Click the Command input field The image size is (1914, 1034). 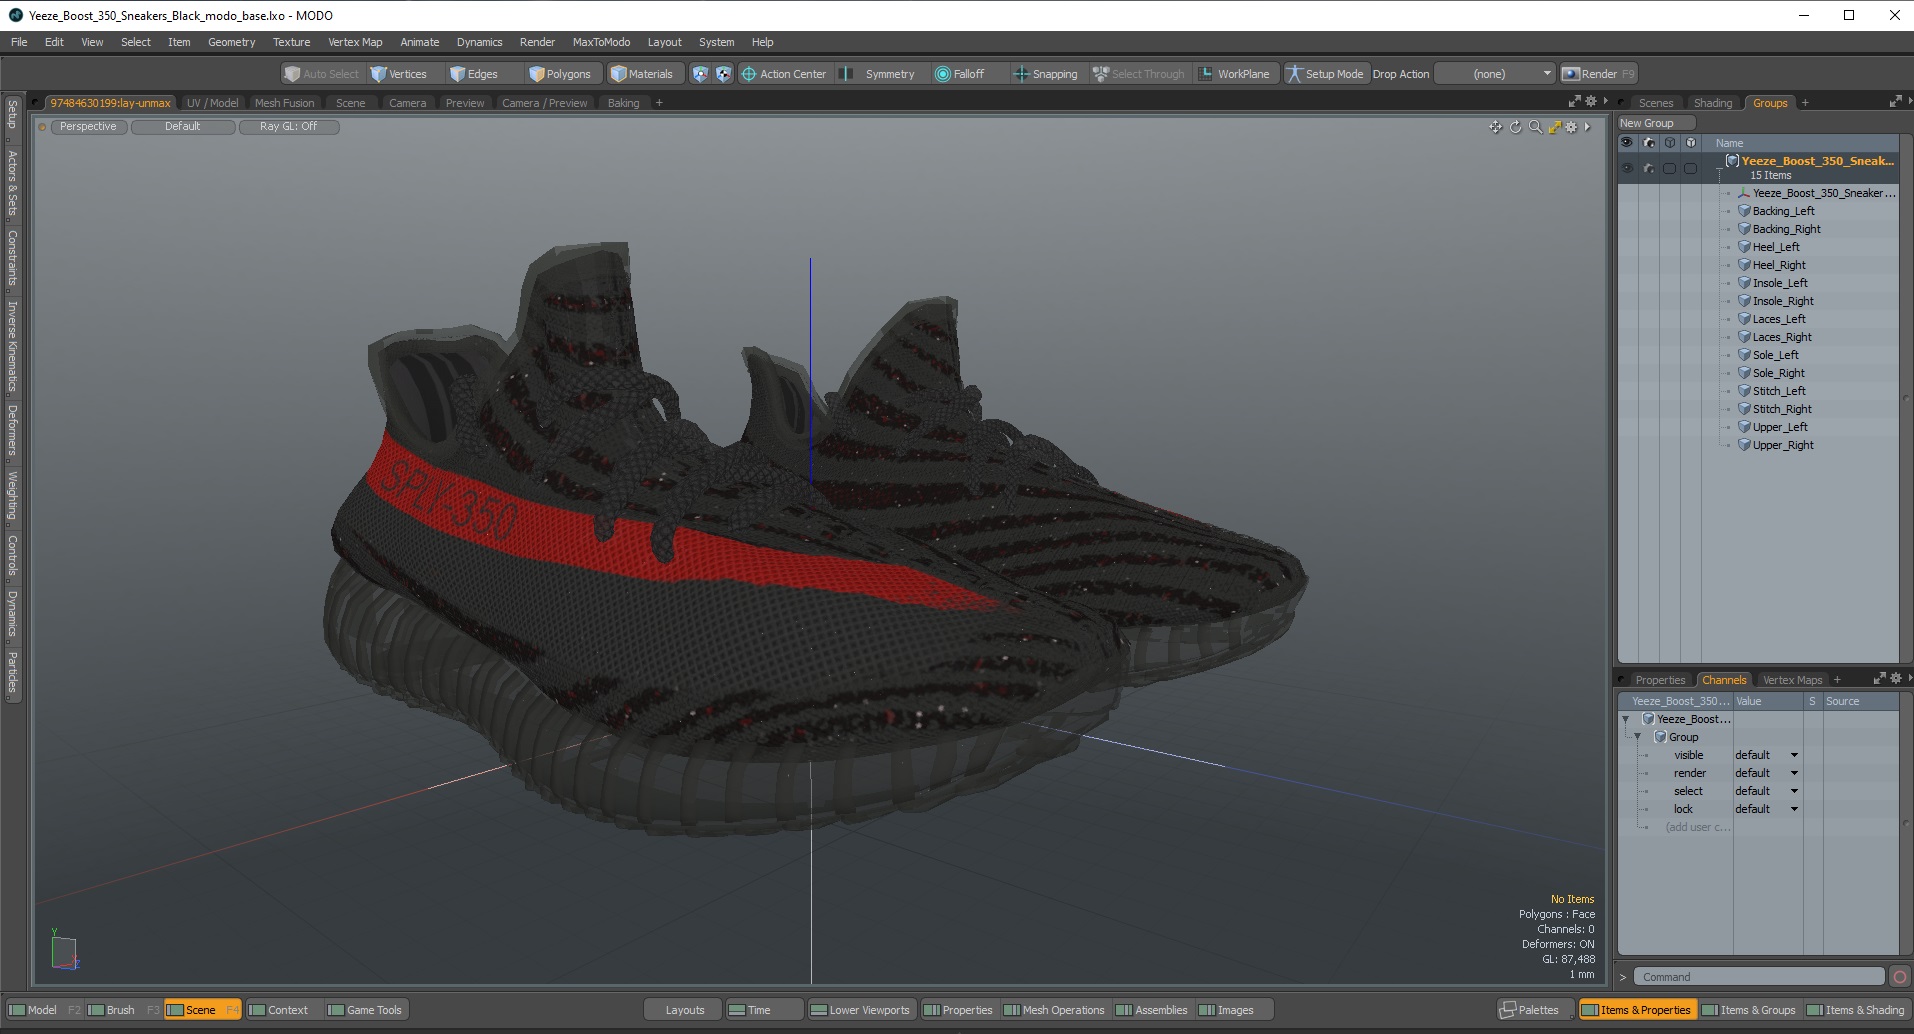pos(1759,977)
